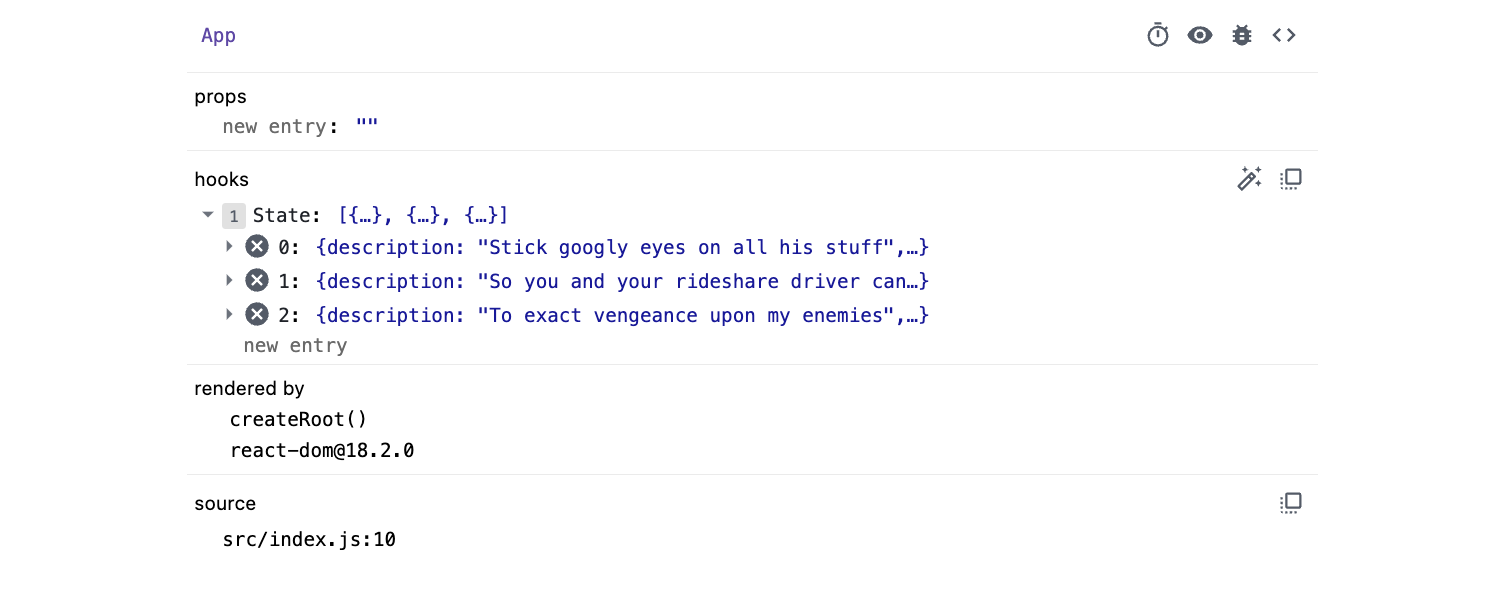Click the delete icon next to state entry 0
Image resolution: width=1507 pixels, height=592 pixels.
coord(257,247)
